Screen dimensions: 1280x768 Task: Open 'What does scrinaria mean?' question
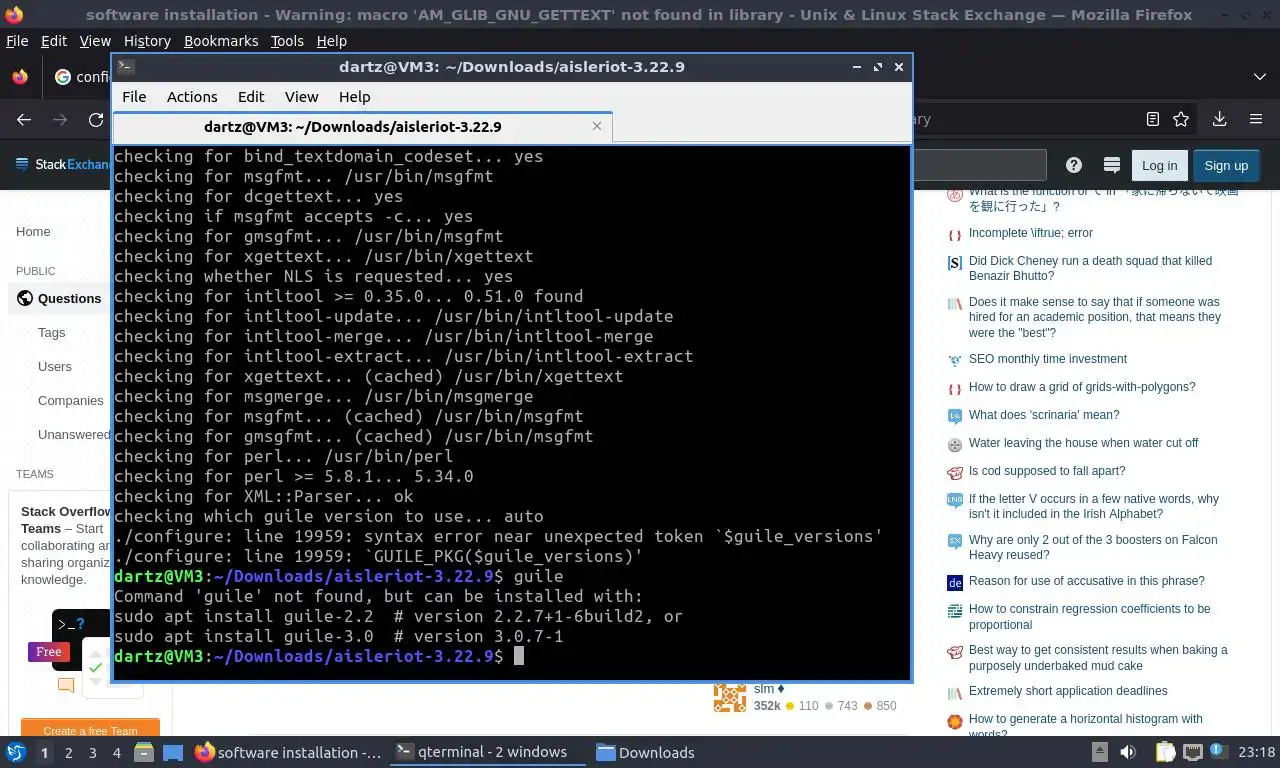[1044, 415]
